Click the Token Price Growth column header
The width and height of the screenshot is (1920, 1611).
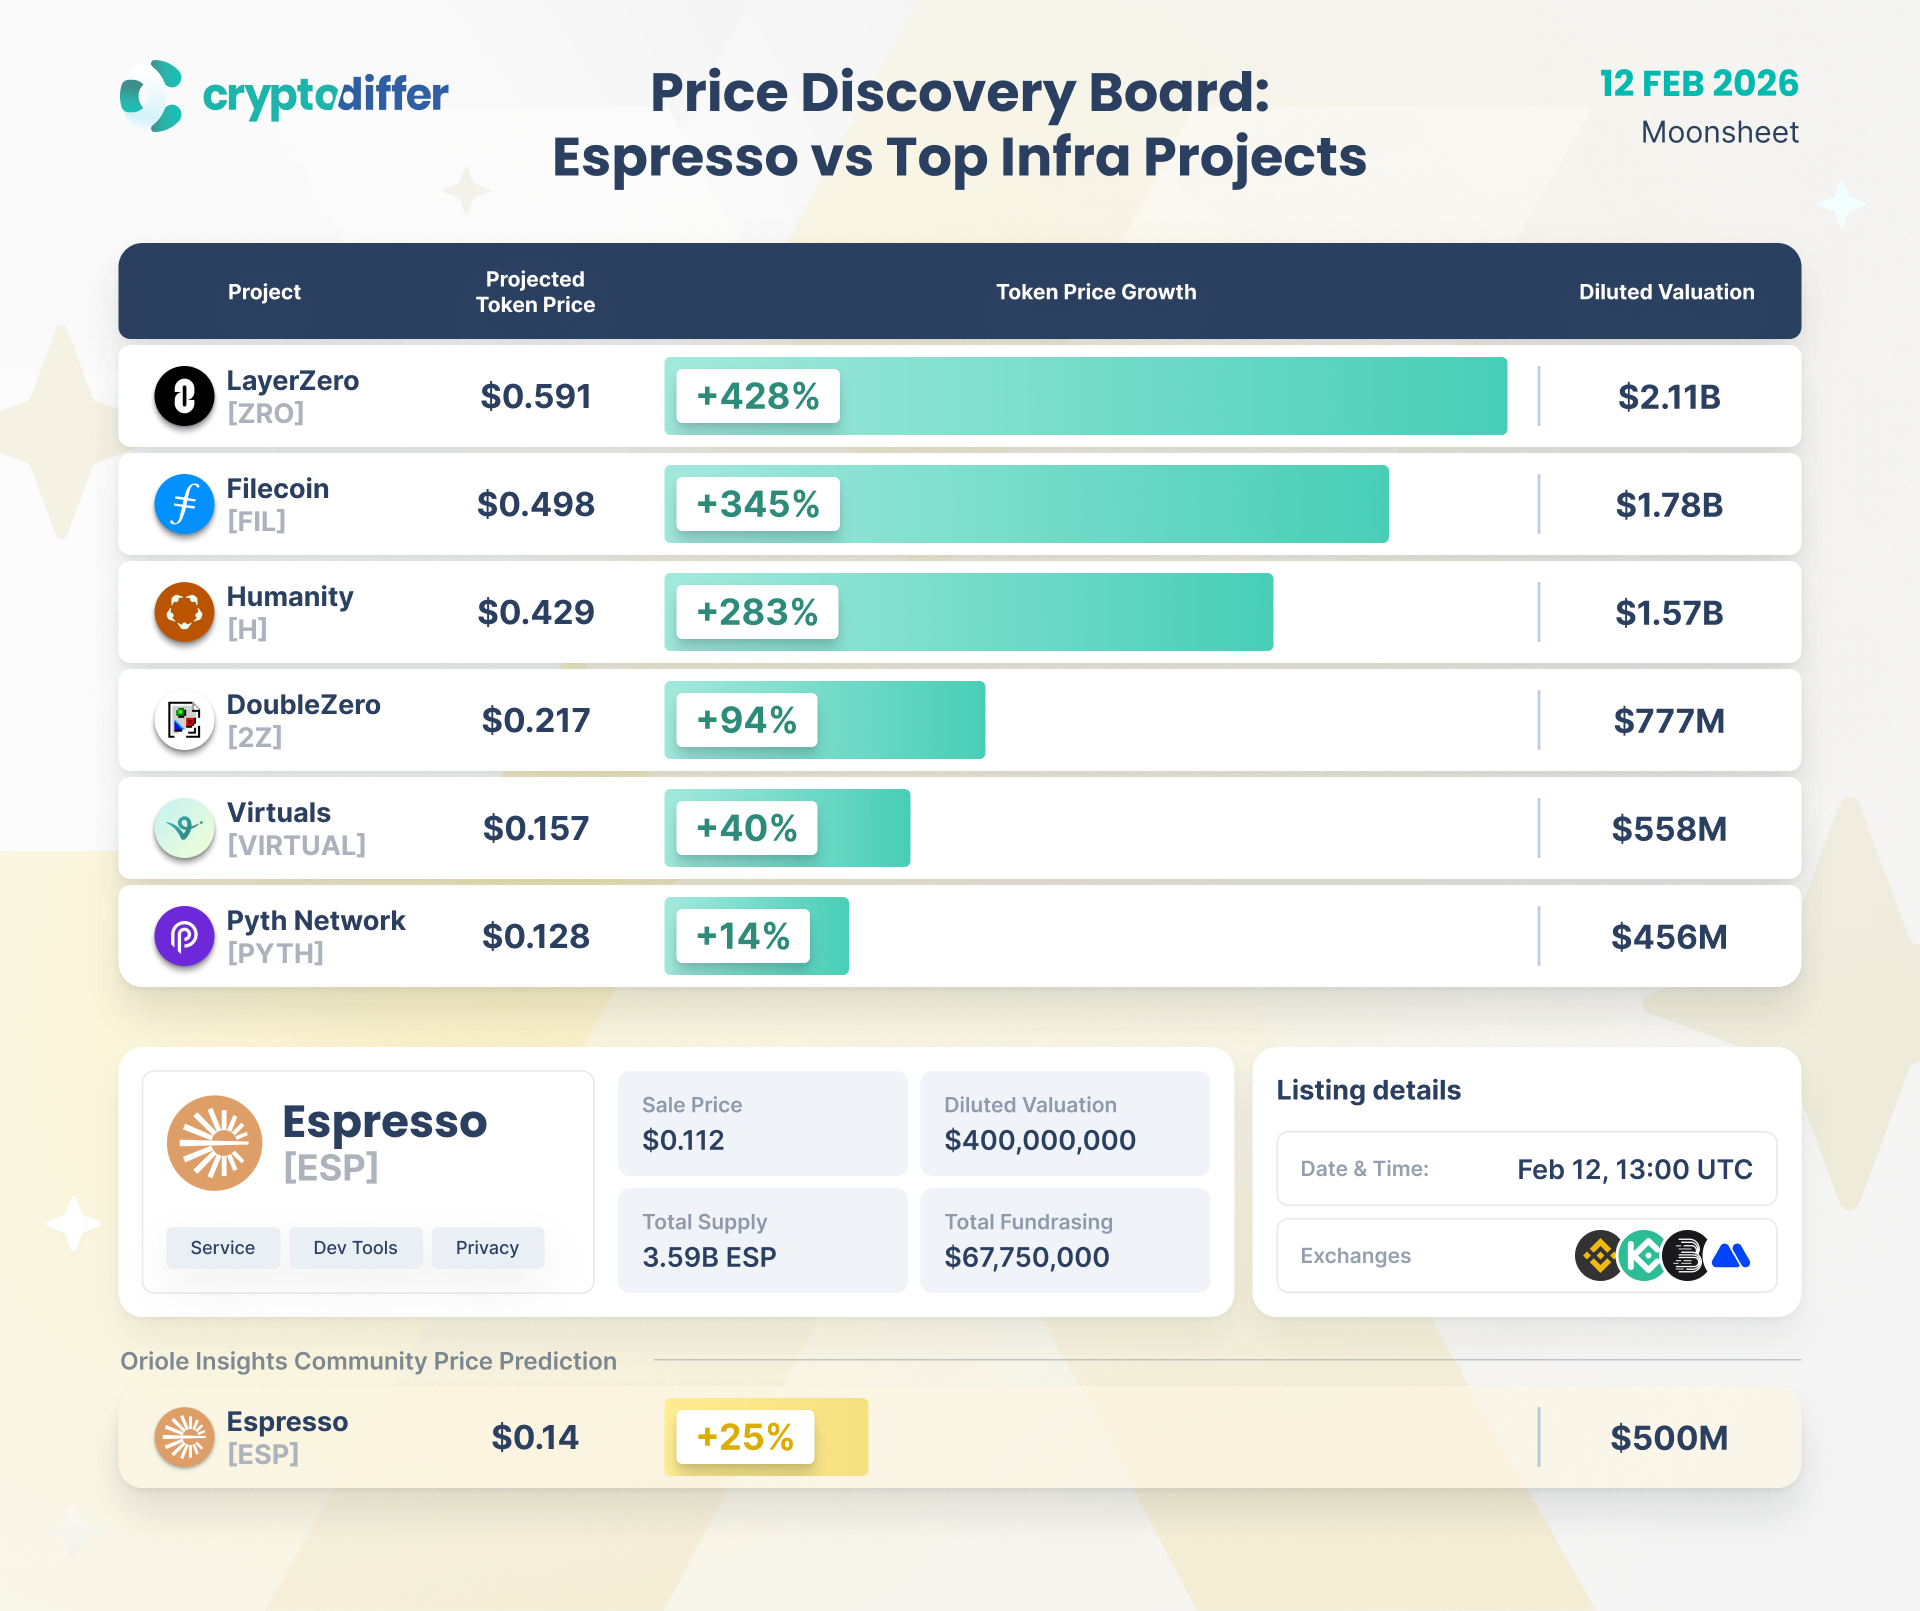point(1095,292)
